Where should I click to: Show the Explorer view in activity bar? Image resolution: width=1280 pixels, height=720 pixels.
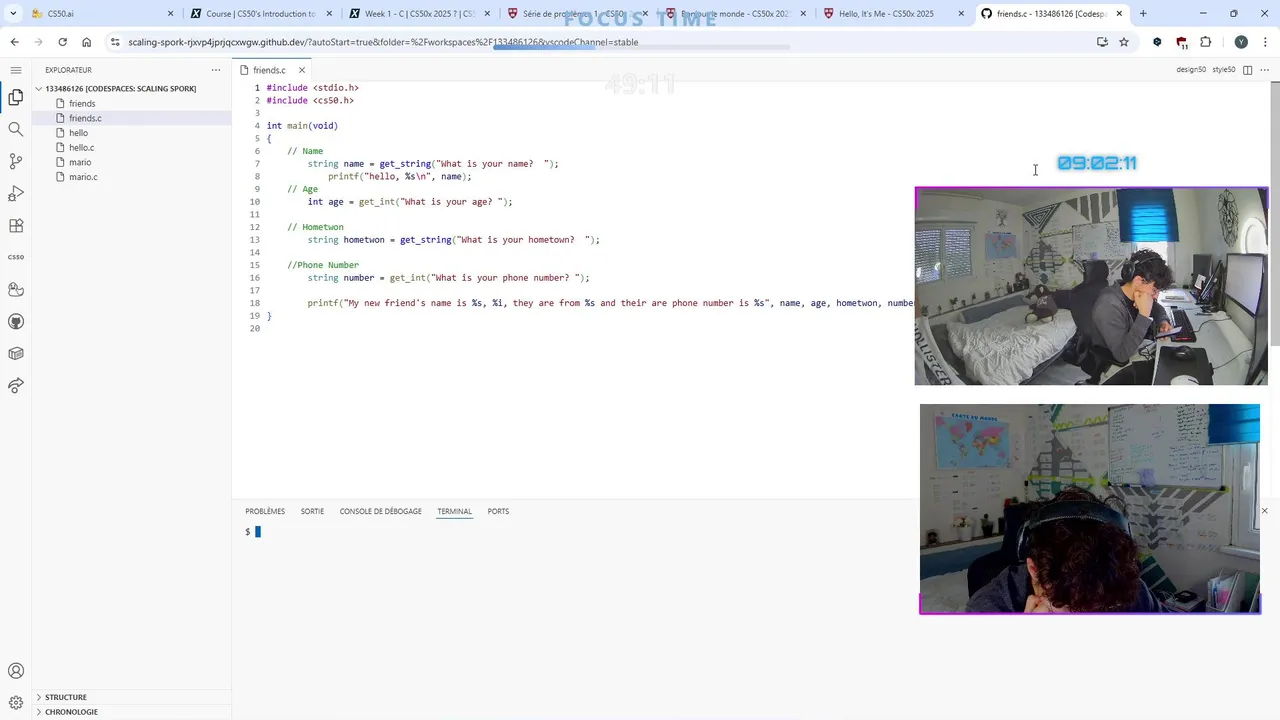[x=15, y=97]
